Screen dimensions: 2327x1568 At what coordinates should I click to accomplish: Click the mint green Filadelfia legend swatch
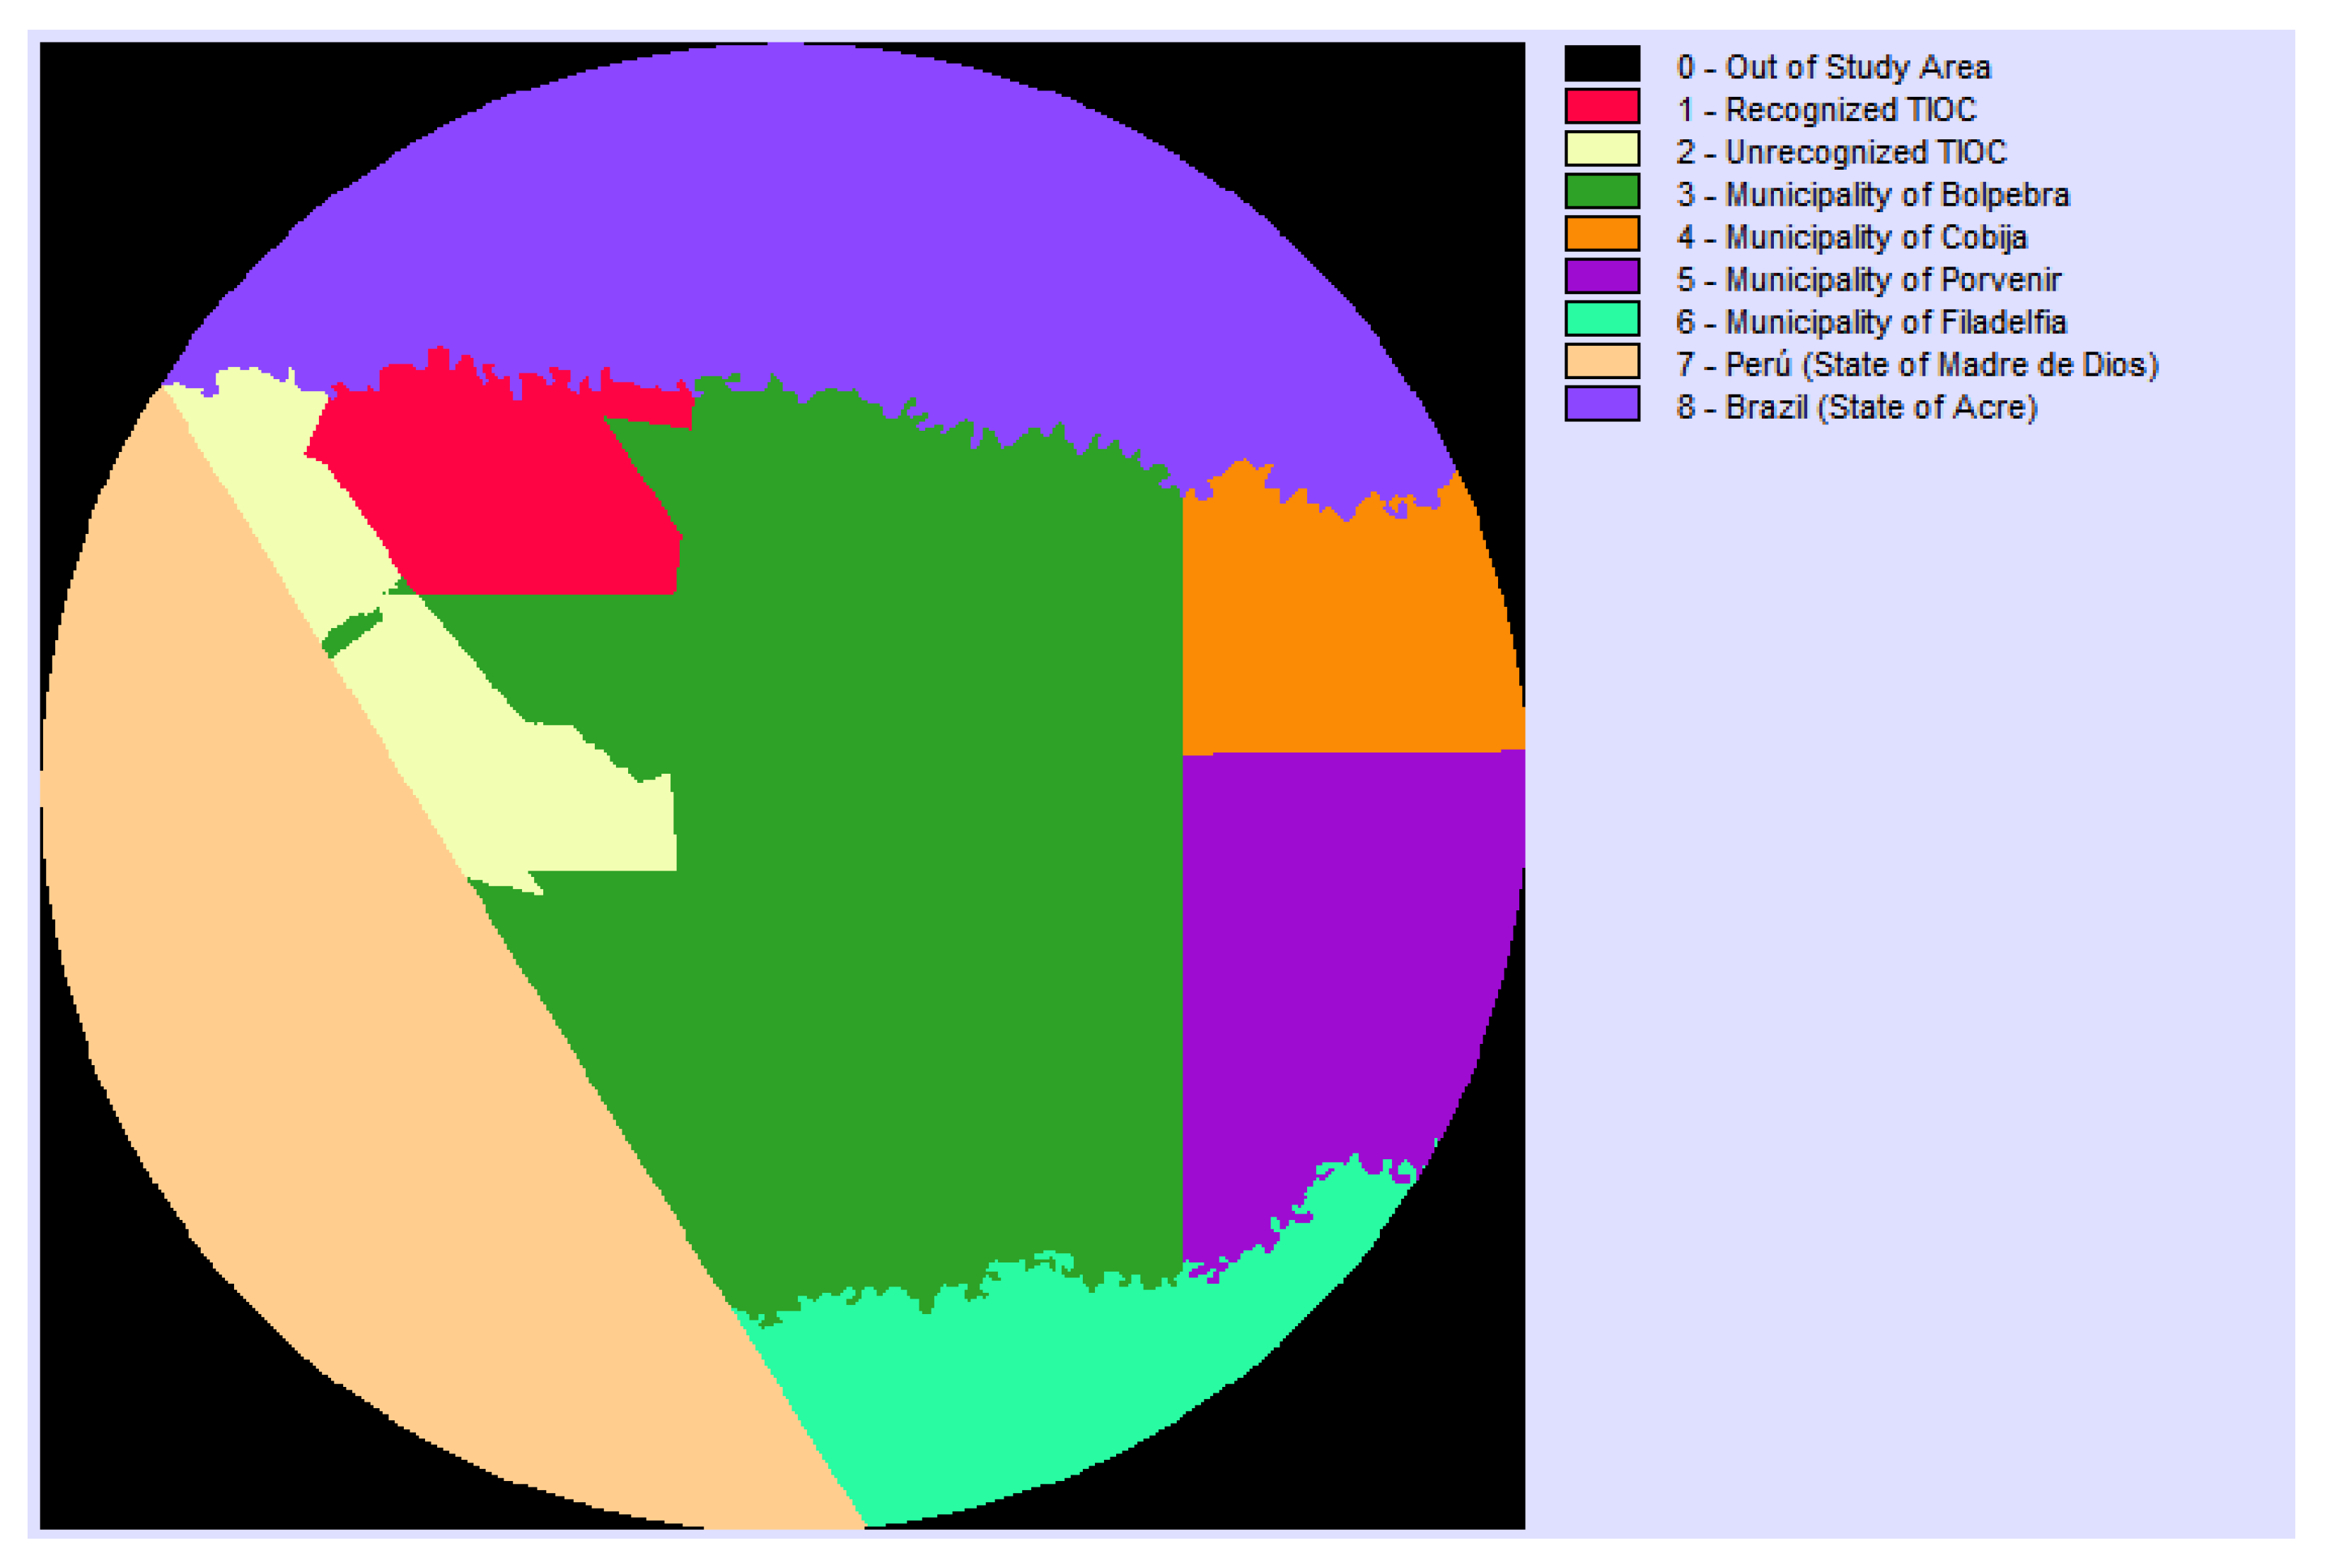coord(1601,319)
